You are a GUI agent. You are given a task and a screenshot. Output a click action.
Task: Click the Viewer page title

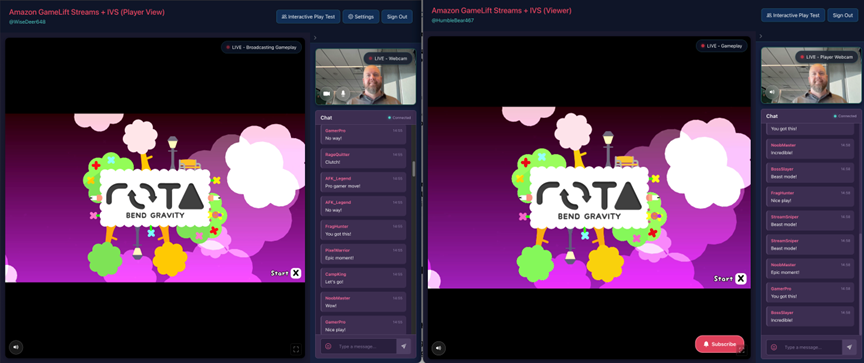(501, 10)
